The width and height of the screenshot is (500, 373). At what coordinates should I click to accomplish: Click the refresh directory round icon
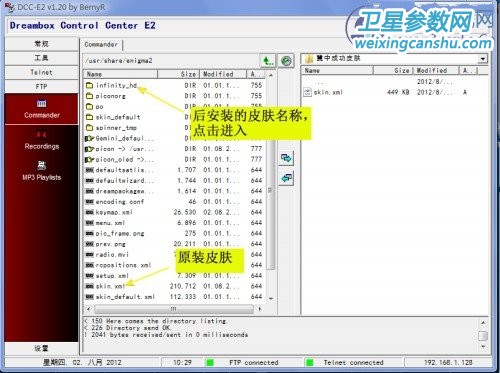[286, 61]
